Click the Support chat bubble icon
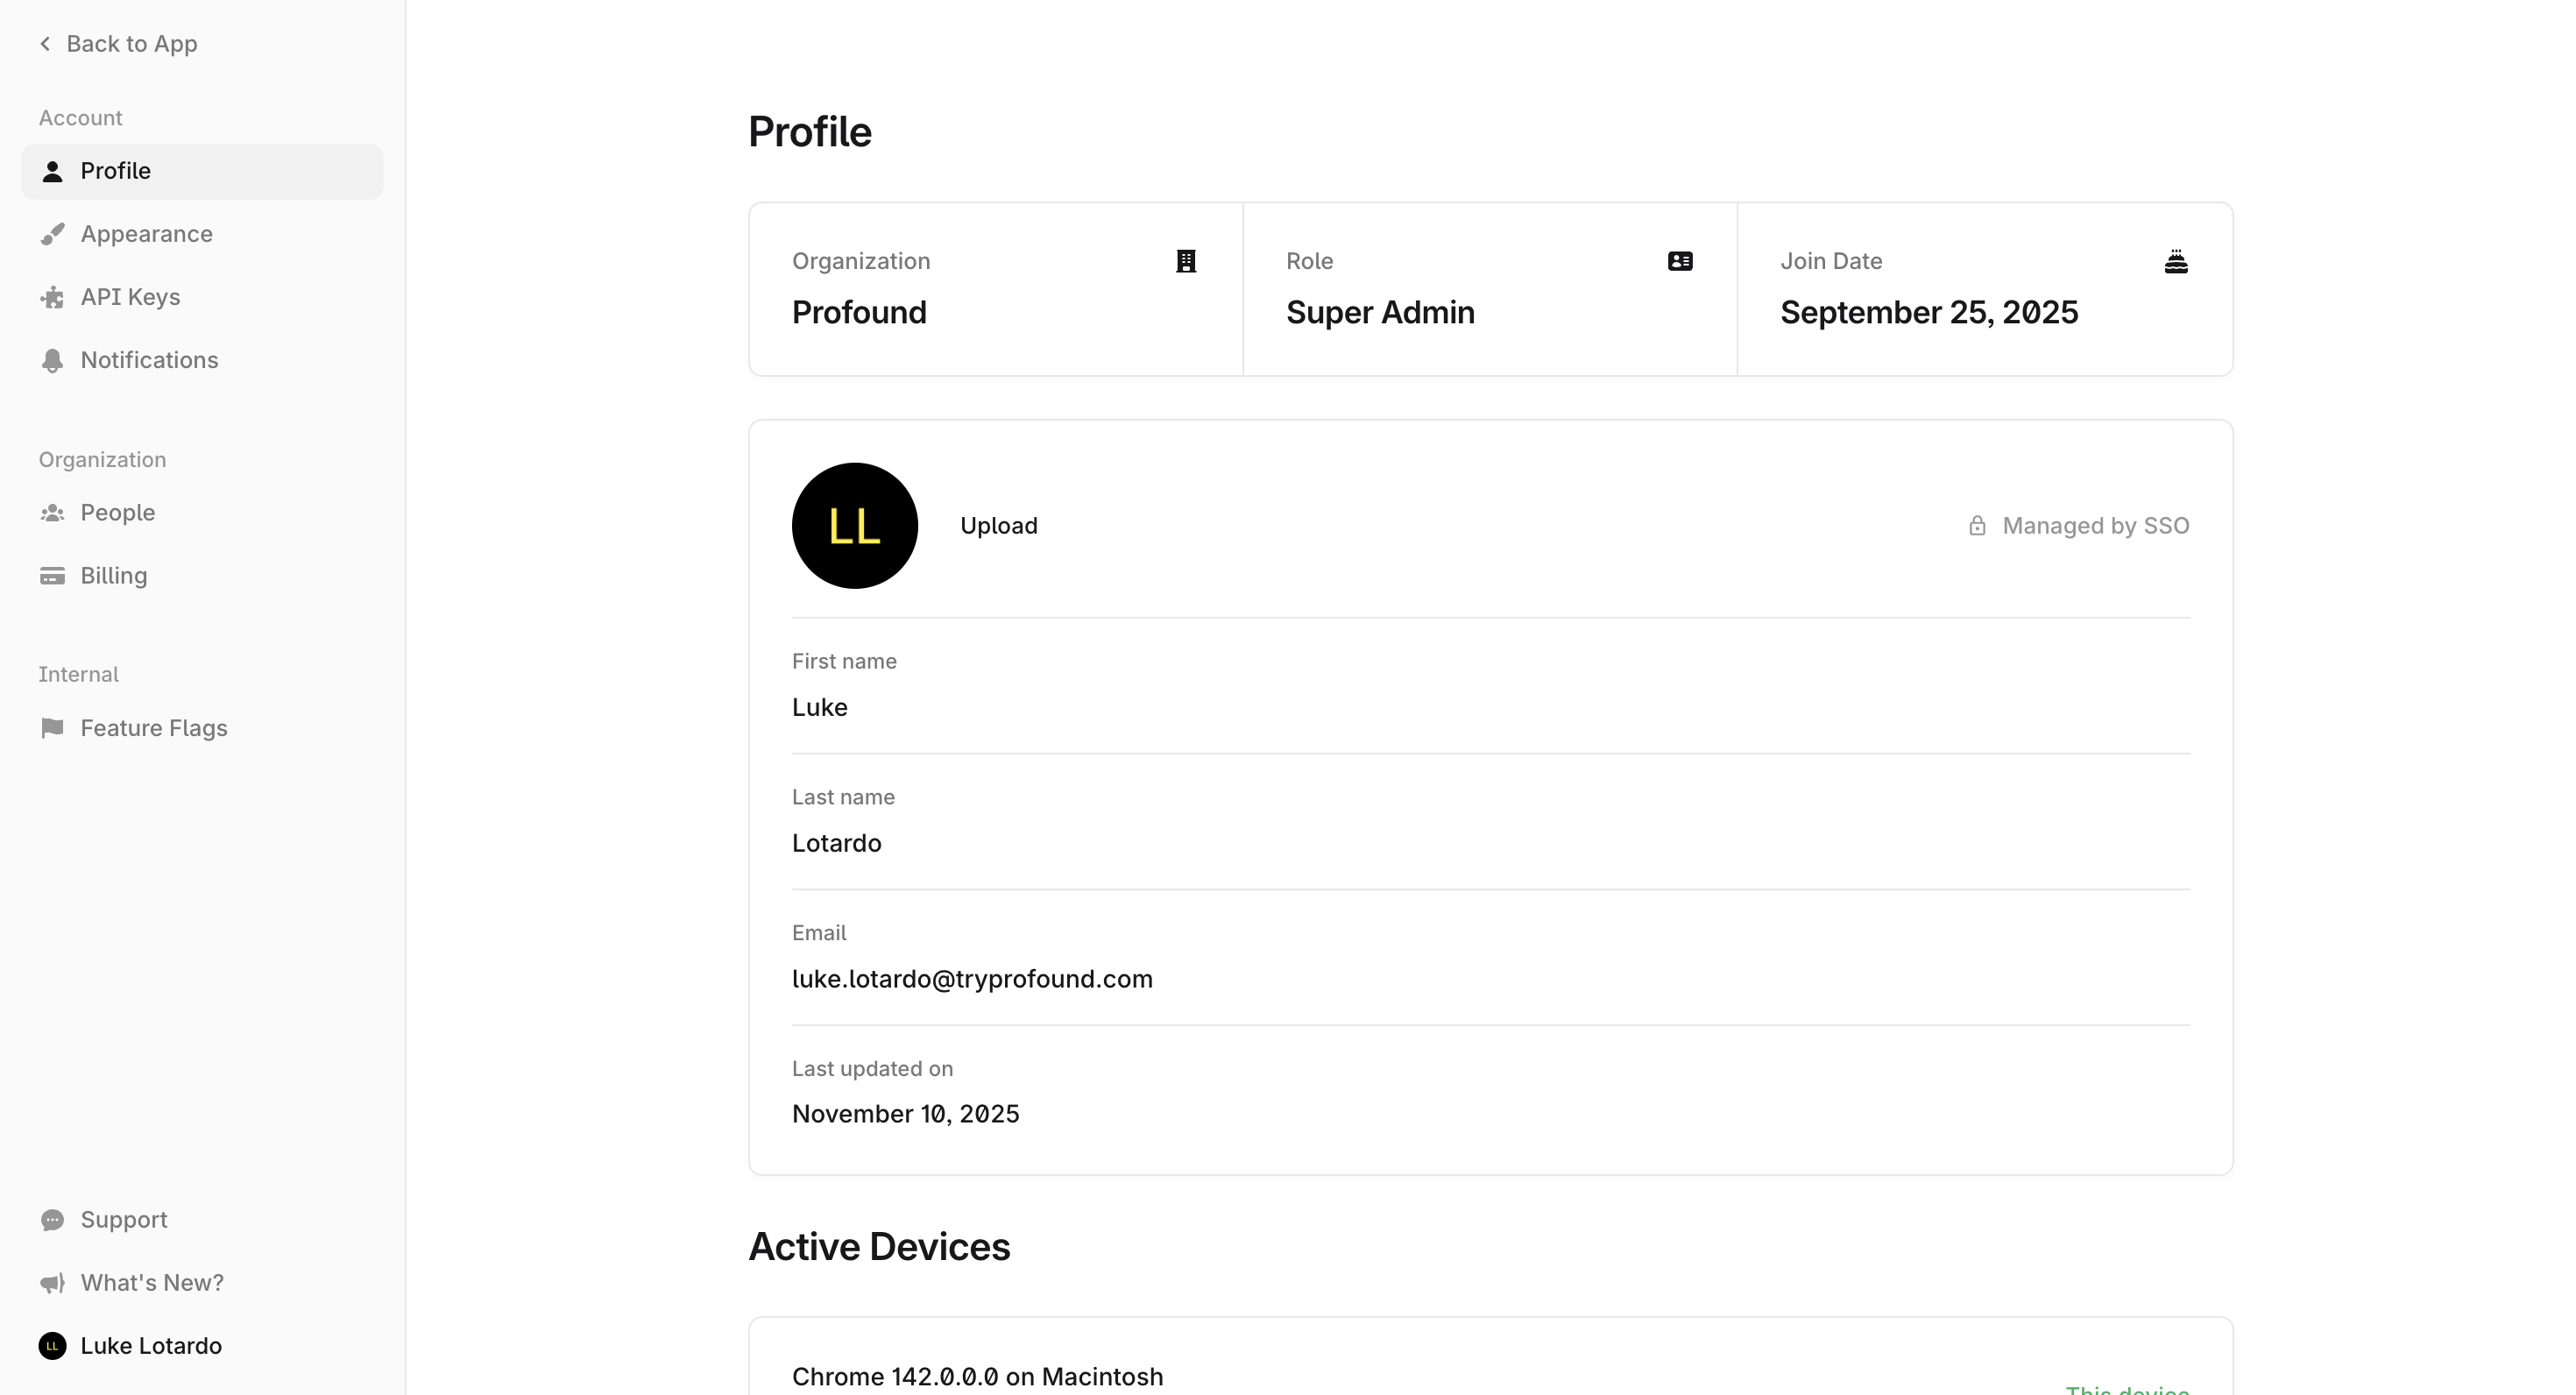 point(52,1220)
